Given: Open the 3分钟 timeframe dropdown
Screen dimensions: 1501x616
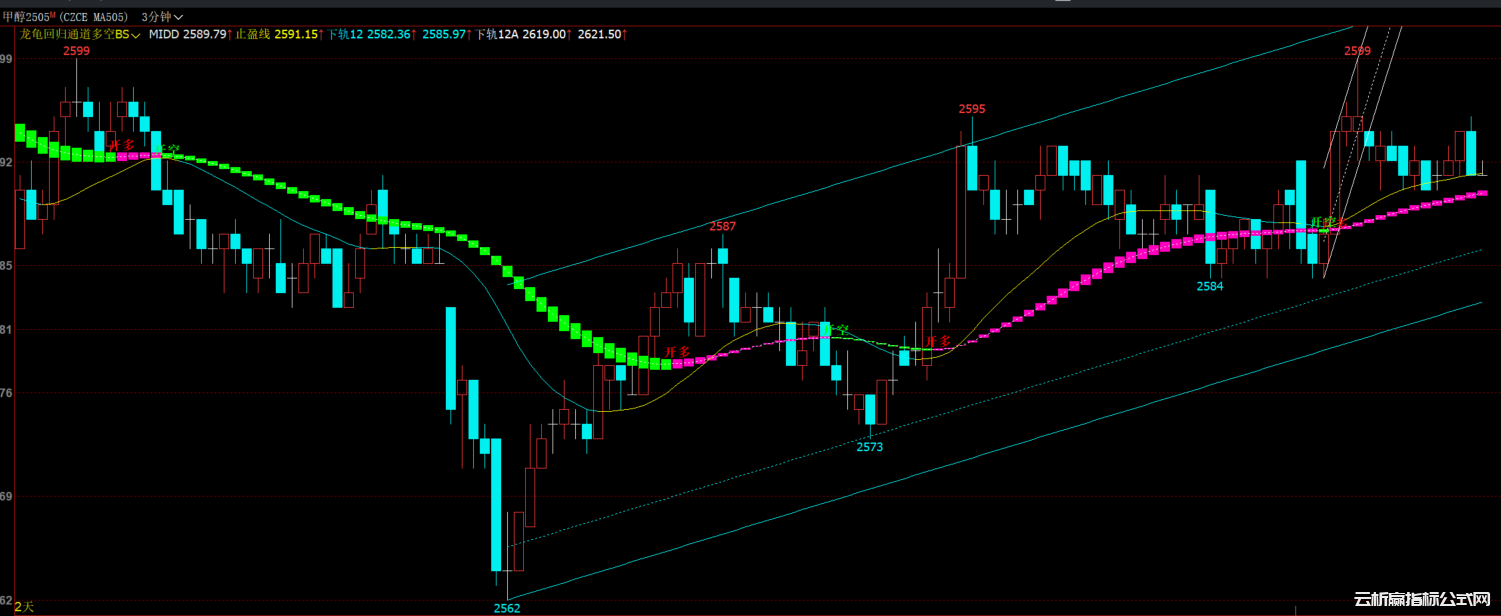Looking at the screenshot, I should (x=162, y=18).
